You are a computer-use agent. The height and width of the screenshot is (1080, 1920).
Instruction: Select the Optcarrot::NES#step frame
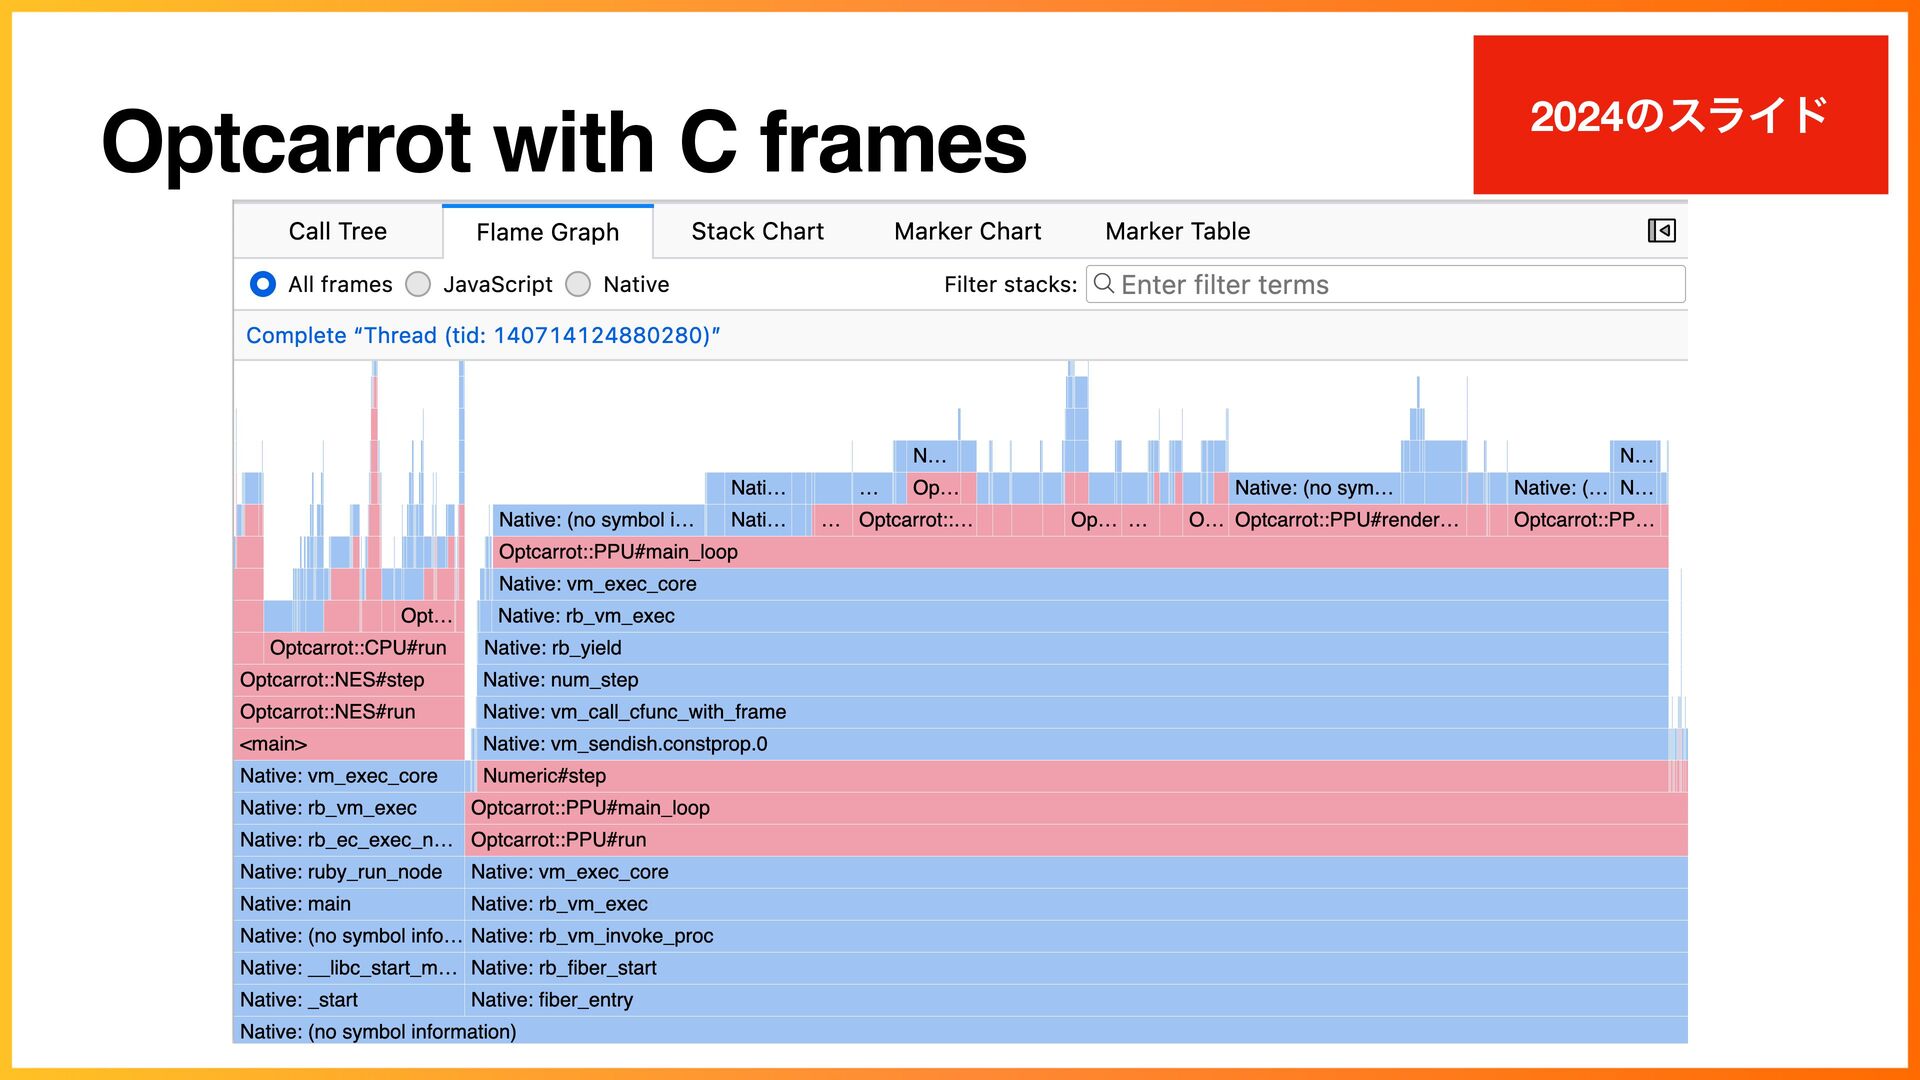pyautogui.click(x=349, y=680)
